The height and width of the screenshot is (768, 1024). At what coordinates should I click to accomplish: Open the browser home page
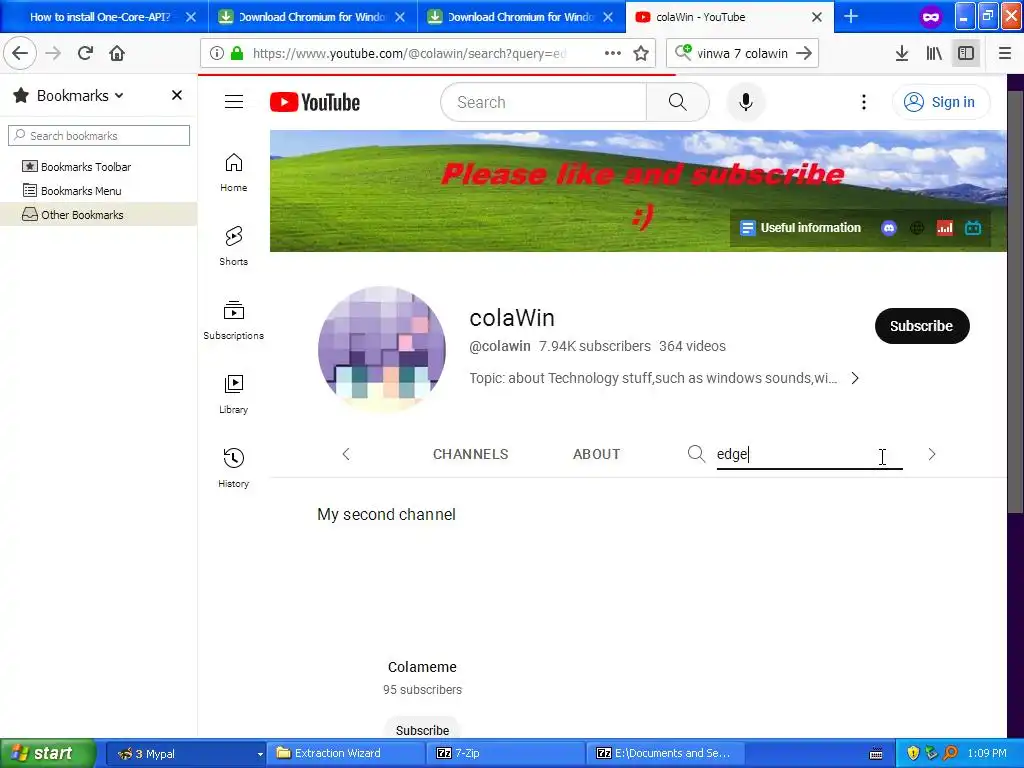(117, 53)
